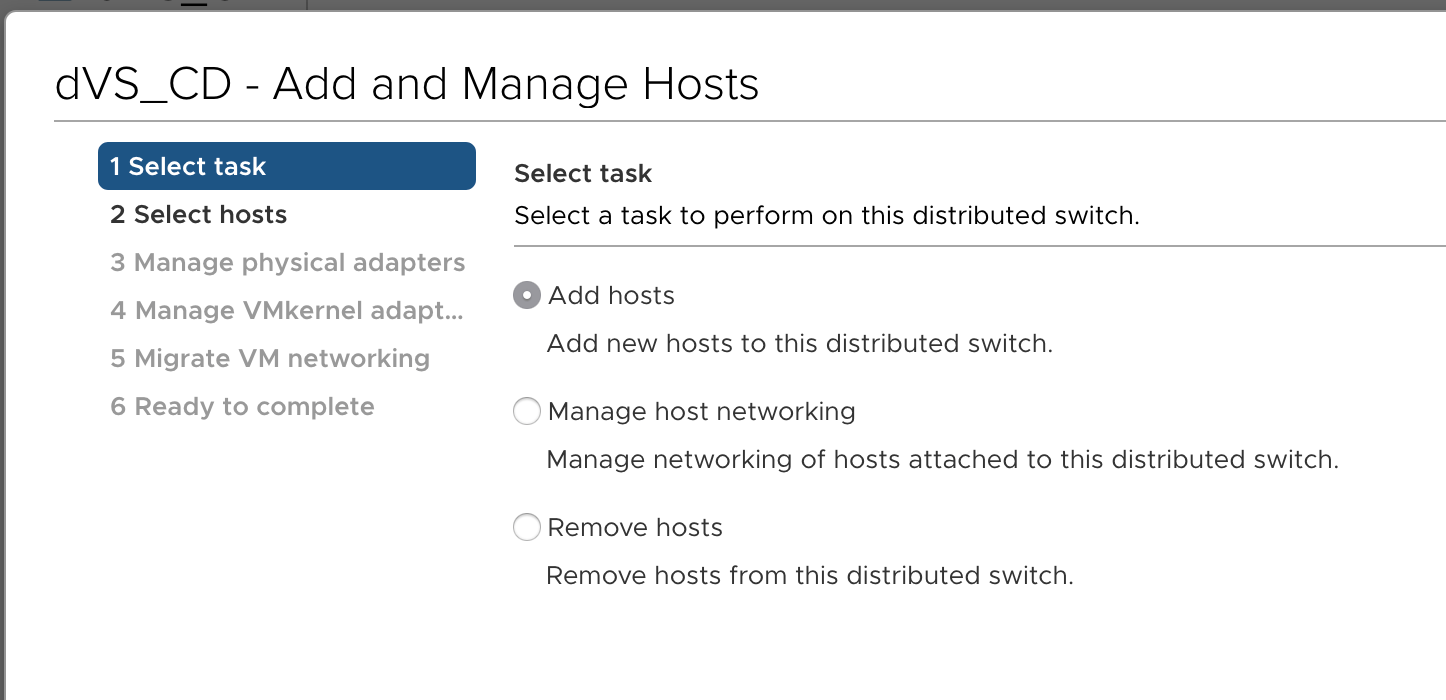The image size is (1446, 700).
Task: Pick the Remove hosts radio option
Action: pyautogui.click(x=527, y=528)
